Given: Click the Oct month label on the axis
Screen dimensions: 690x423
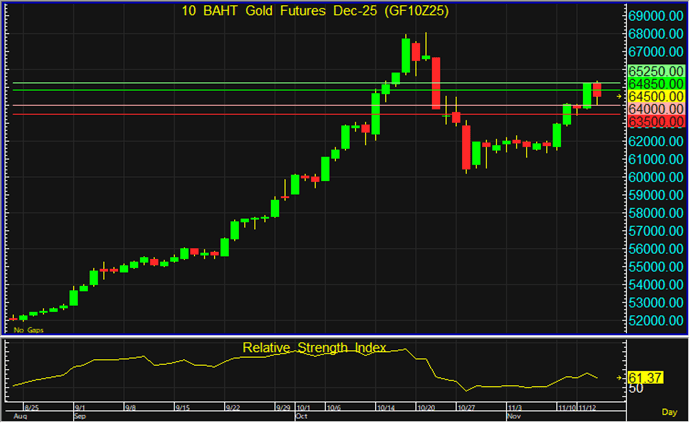Looking at the screenshot, I should [301, 416].
